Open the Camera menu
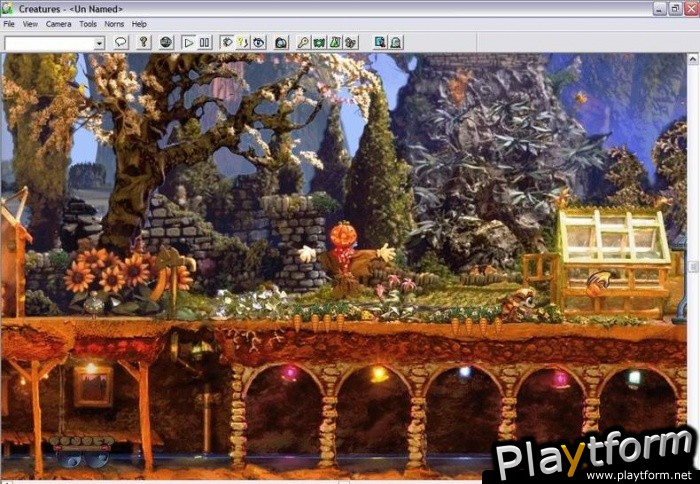700x484 pixels. tap(58, 24)
